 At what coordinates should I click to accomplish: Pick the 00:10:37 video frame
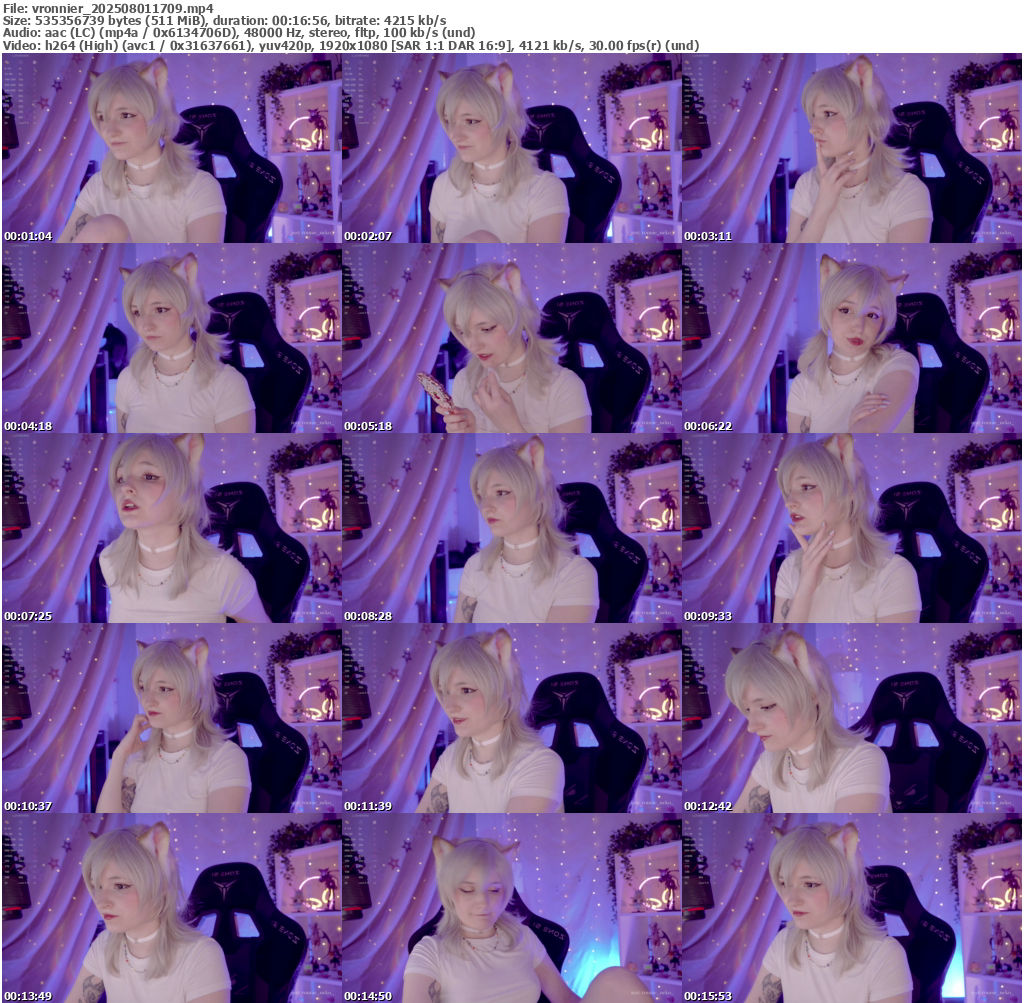(172, 718)
